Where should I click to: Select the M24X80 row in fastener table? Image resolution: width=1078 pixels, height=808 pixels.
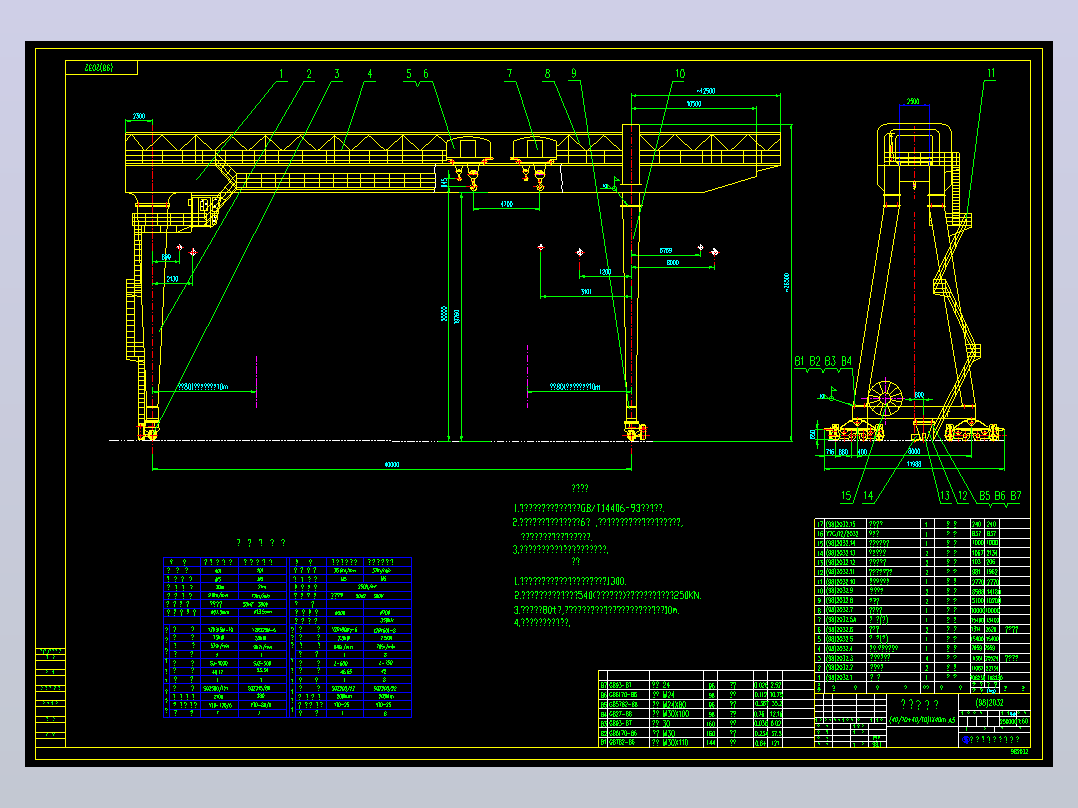coord(706,704)
